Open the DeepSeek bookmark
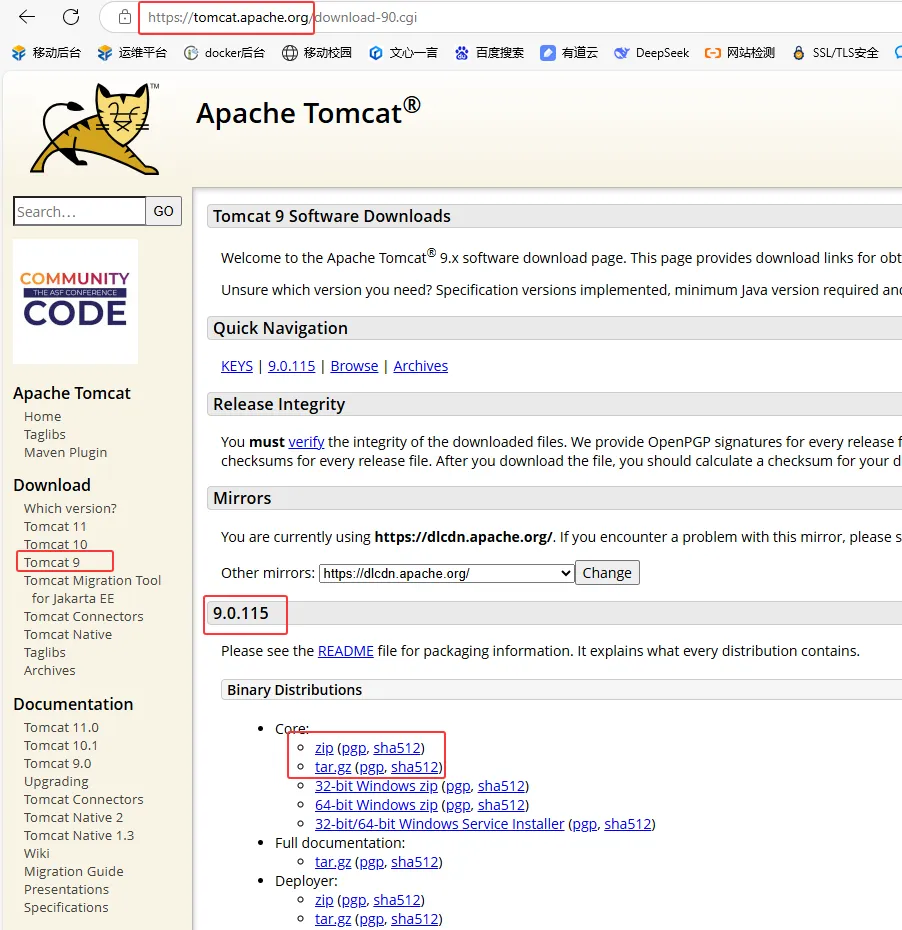This screenshot has height=930, width=902. click(x=651, y=53)
